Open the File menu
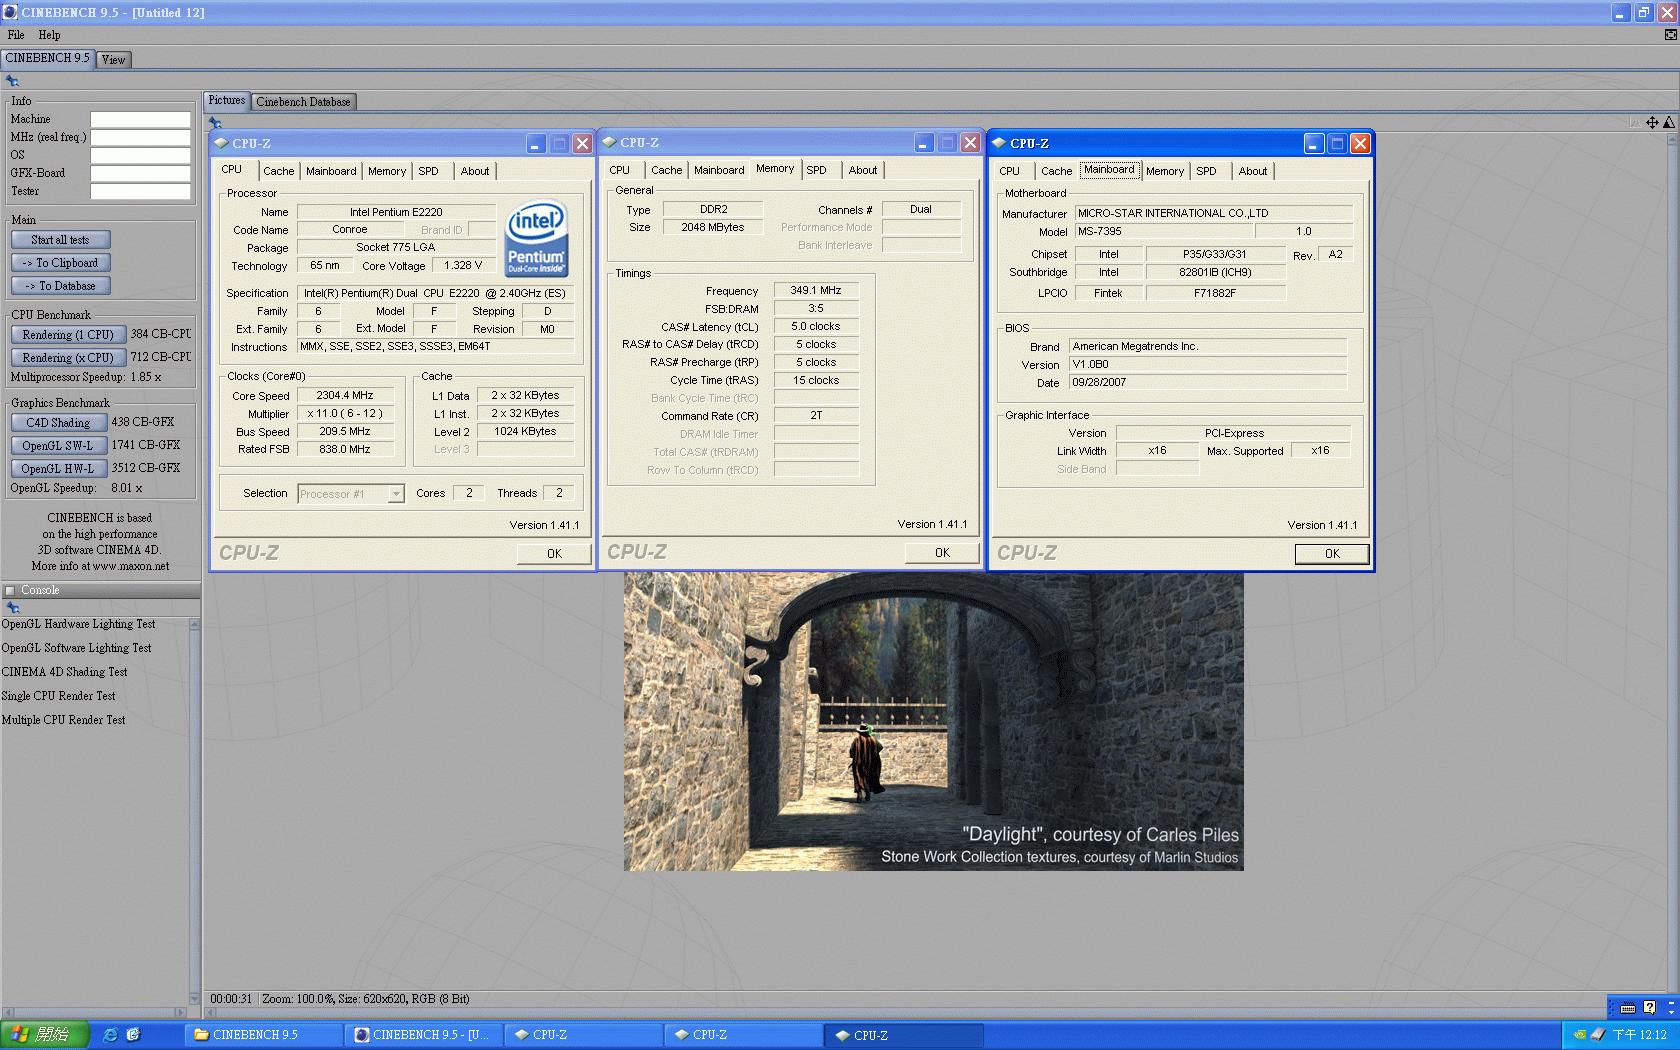The height and width of the screenshot is (1050, 1680). (x=16, y=35)
